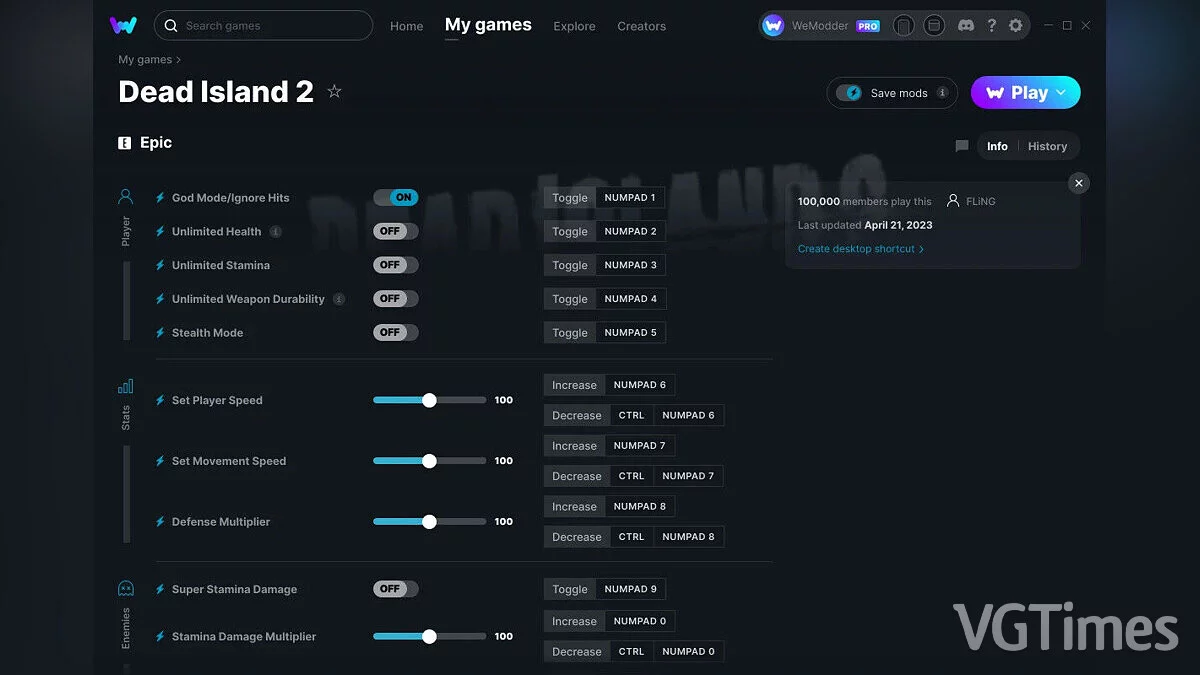Screen dimensions: 1200x675
Task: Click the FLiNG author person icon
Action: pyautogui.click(x=953, y=201)
